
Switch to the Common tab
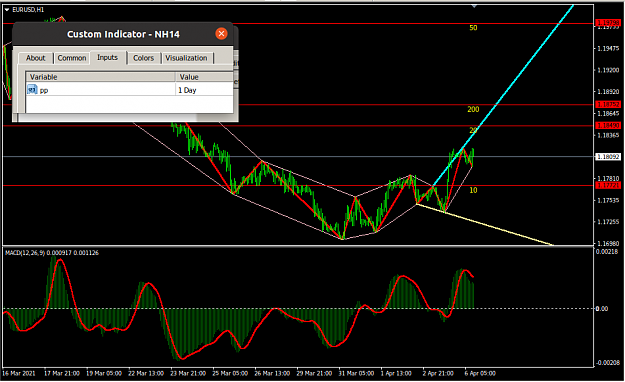pyautogui.click(x=72, y=58)
